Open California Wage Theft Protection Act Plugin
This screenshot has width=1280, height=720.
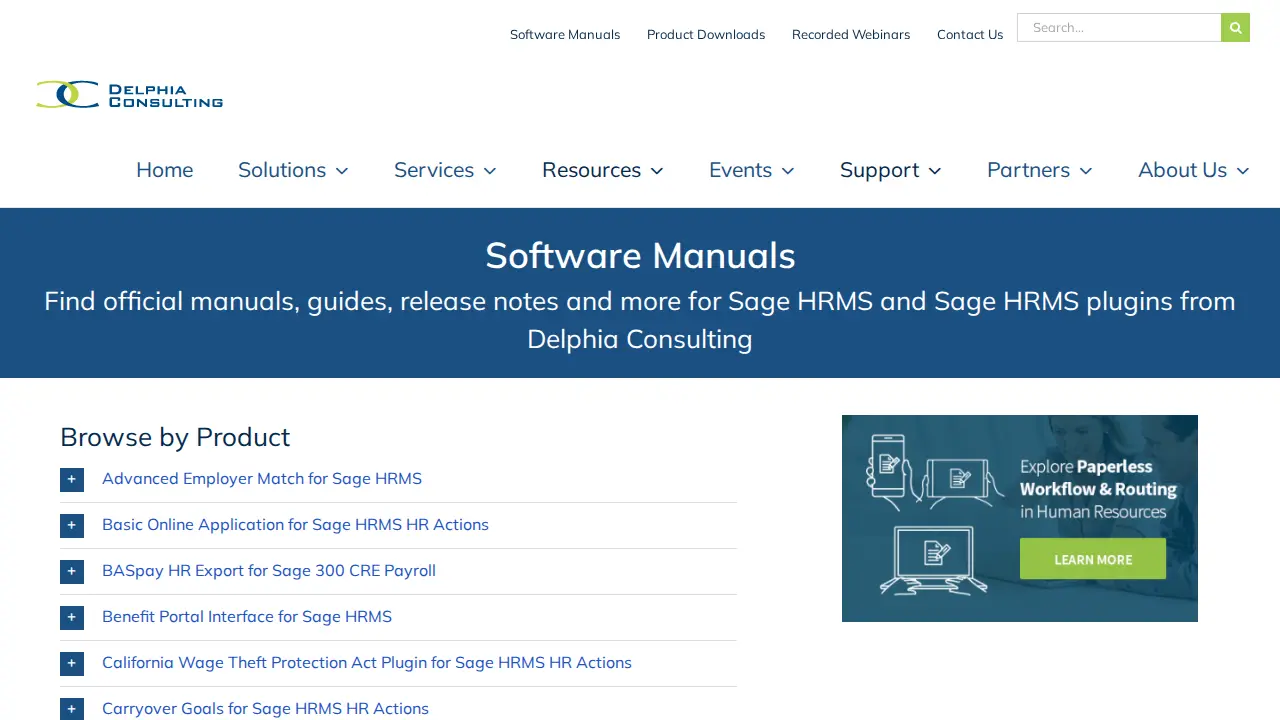click(x=367, y=663)
